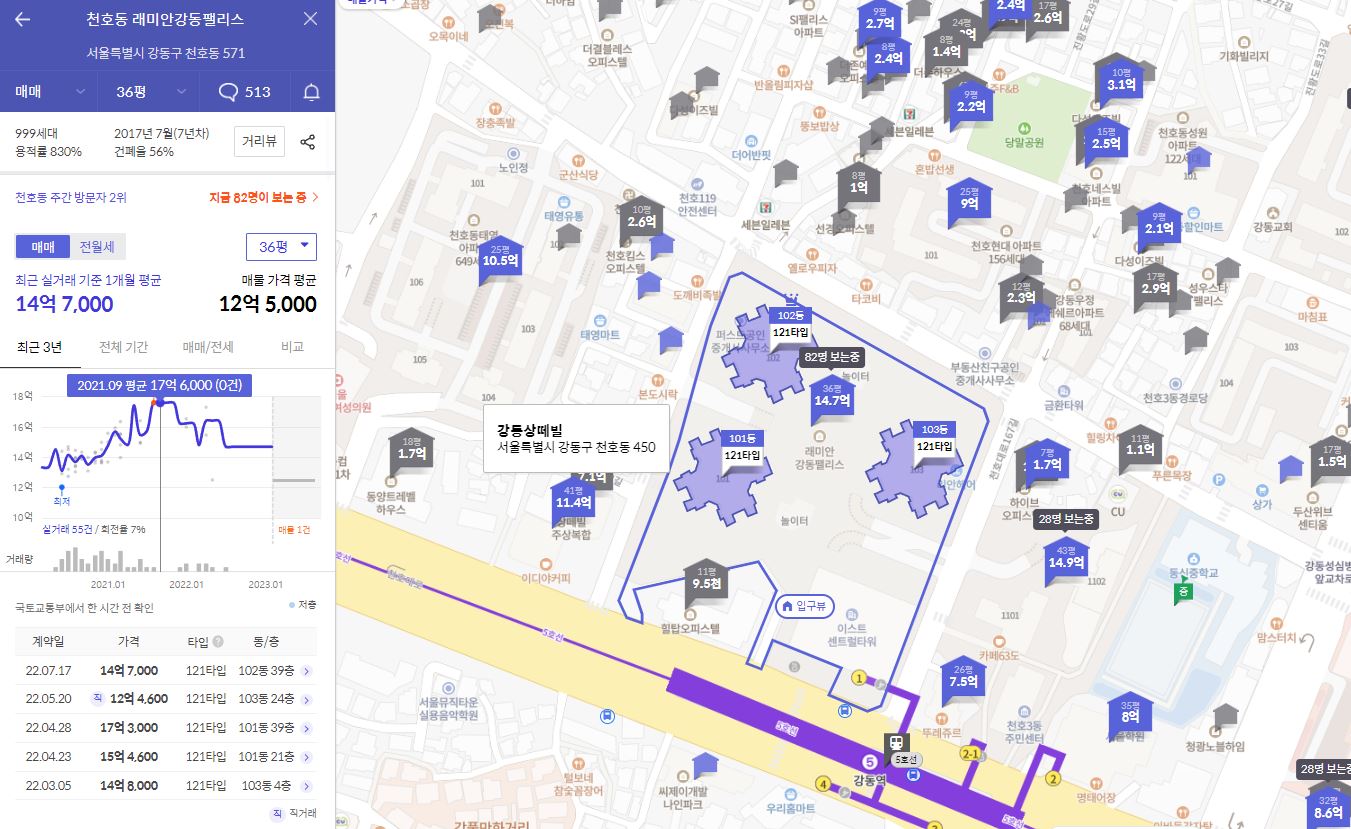Click subway exit 1 marker
Image resolution: width=1351 pixels, height=829 pixels.
click(858, 678)
